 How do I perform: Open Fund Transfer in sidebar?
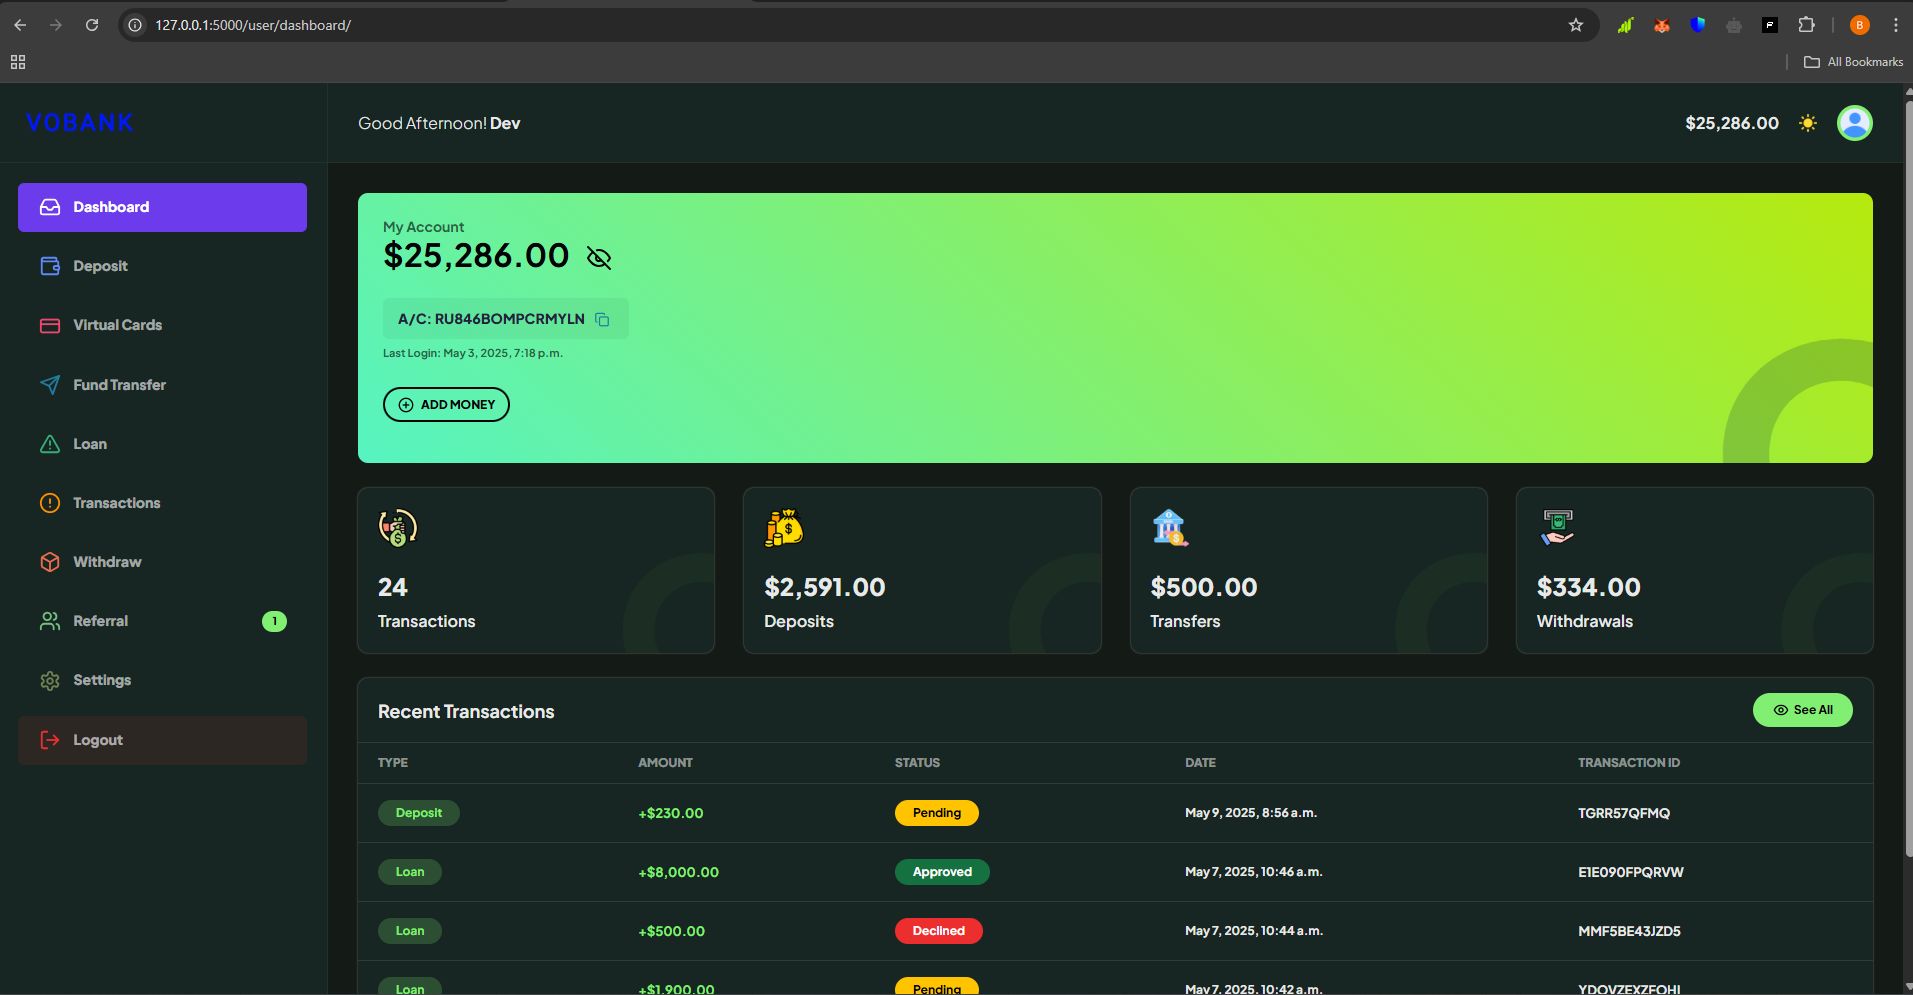click(162, 385)
